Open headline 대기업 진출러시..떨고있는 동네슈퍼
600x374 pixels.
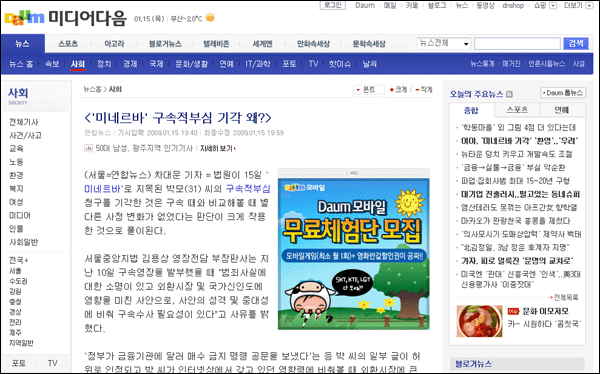520,194
